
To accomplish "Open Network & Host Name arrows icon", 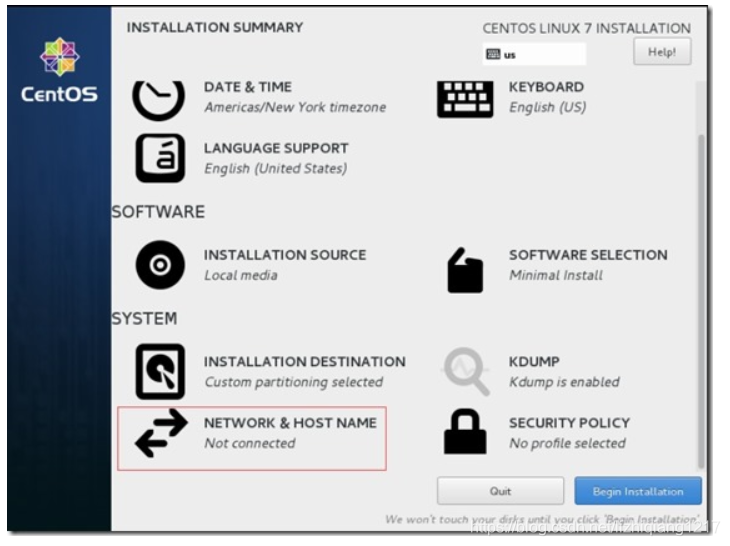I will click(161, 433).
